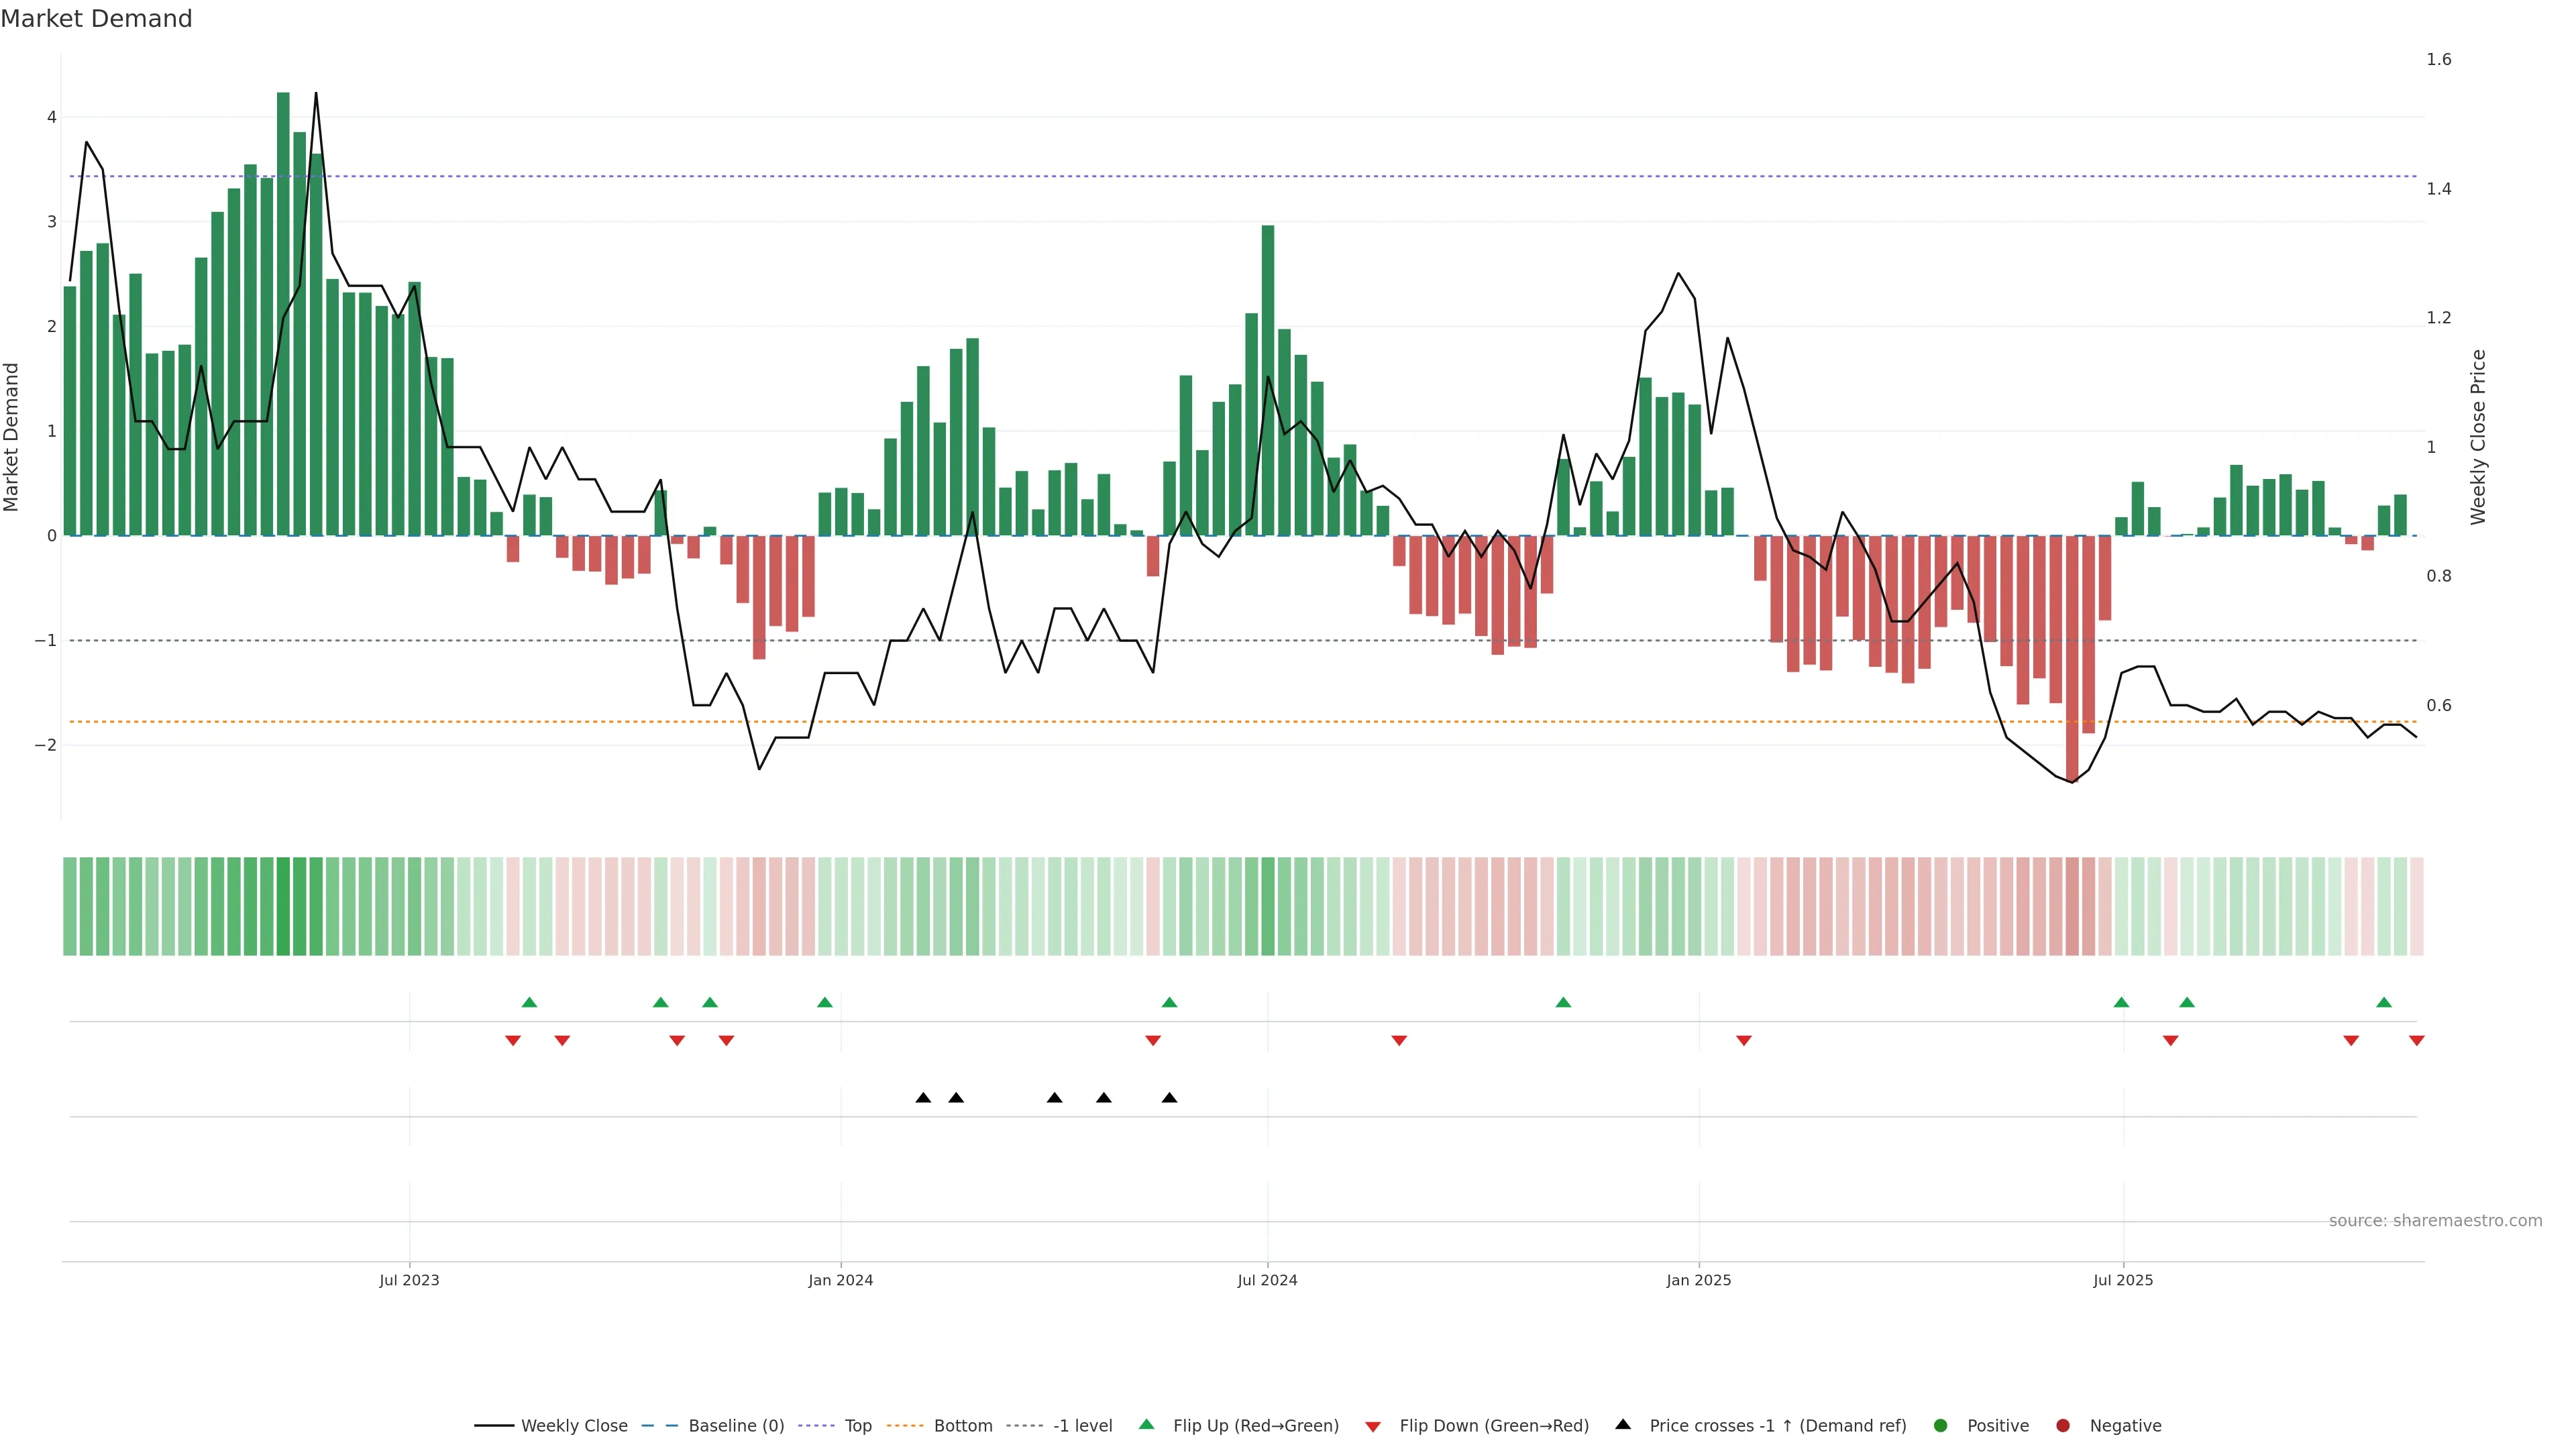The width and height of the screenshot is (2576, 1449).
Task: Click the black Price crosses -1 legend icon
Action: click(x=1623, y=1424)
